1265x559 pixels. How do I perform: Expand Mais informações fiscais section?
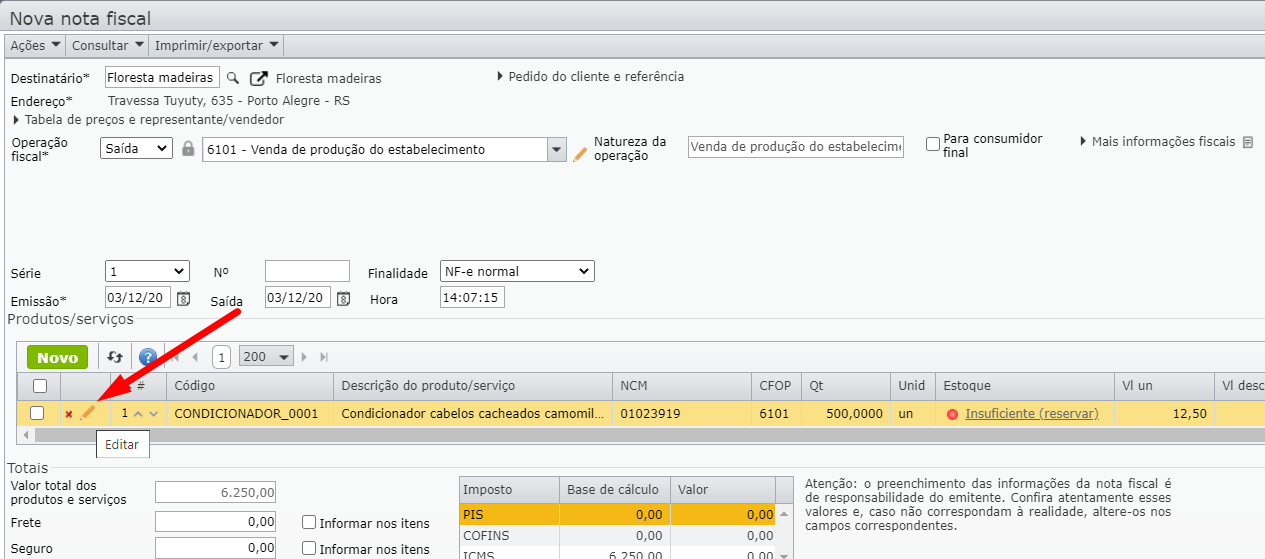tap(1157, 142)
